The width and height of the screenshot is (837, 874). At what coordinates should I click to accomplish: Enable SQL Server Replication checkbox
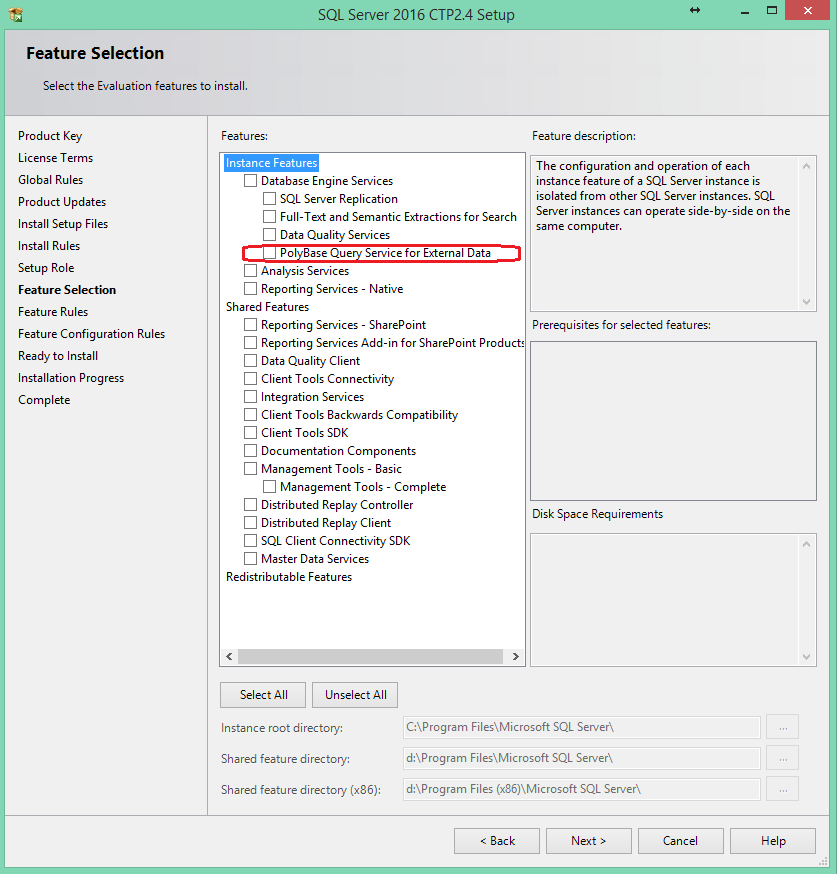[x=269, y=198]
